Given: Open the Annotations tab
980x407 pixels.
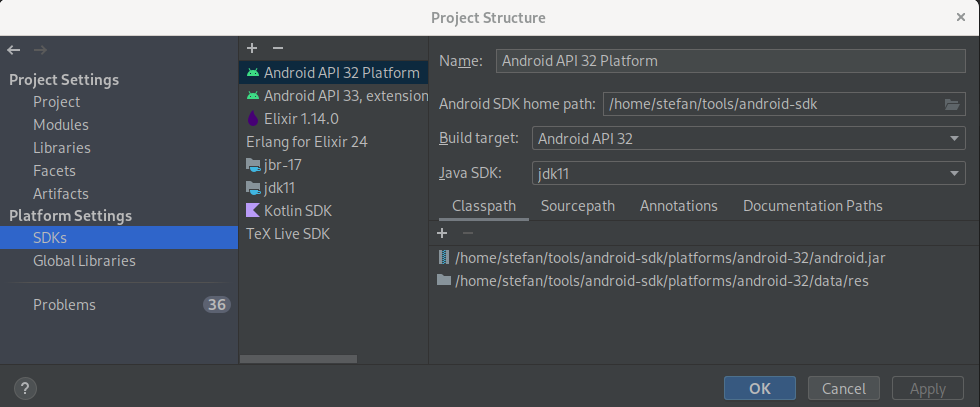Looking at the screenshot, I should pyautogui.click(x=678, y=206).
